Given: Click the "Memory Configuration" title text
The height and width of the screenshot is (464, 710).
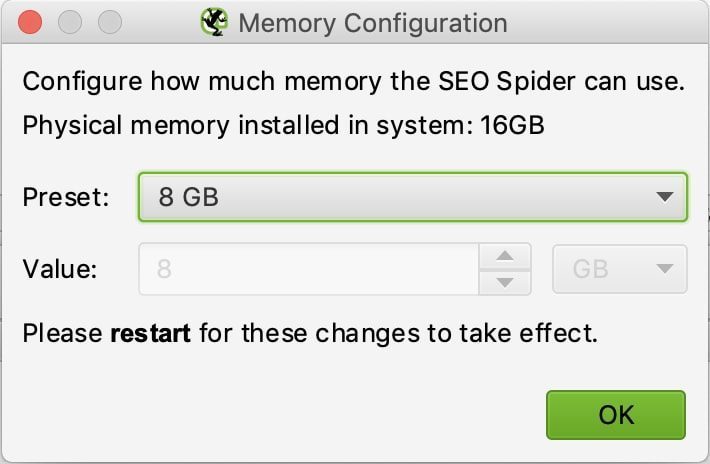Looking at the screenshot, I should coord(373,23).
